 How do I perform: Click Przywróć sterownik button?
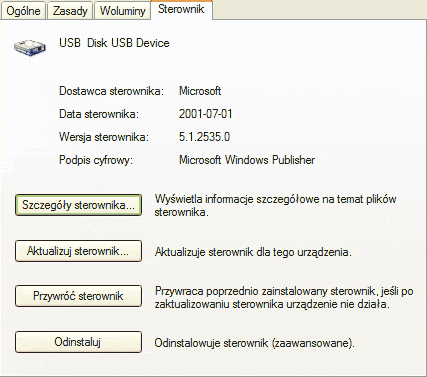pos(78,296)
